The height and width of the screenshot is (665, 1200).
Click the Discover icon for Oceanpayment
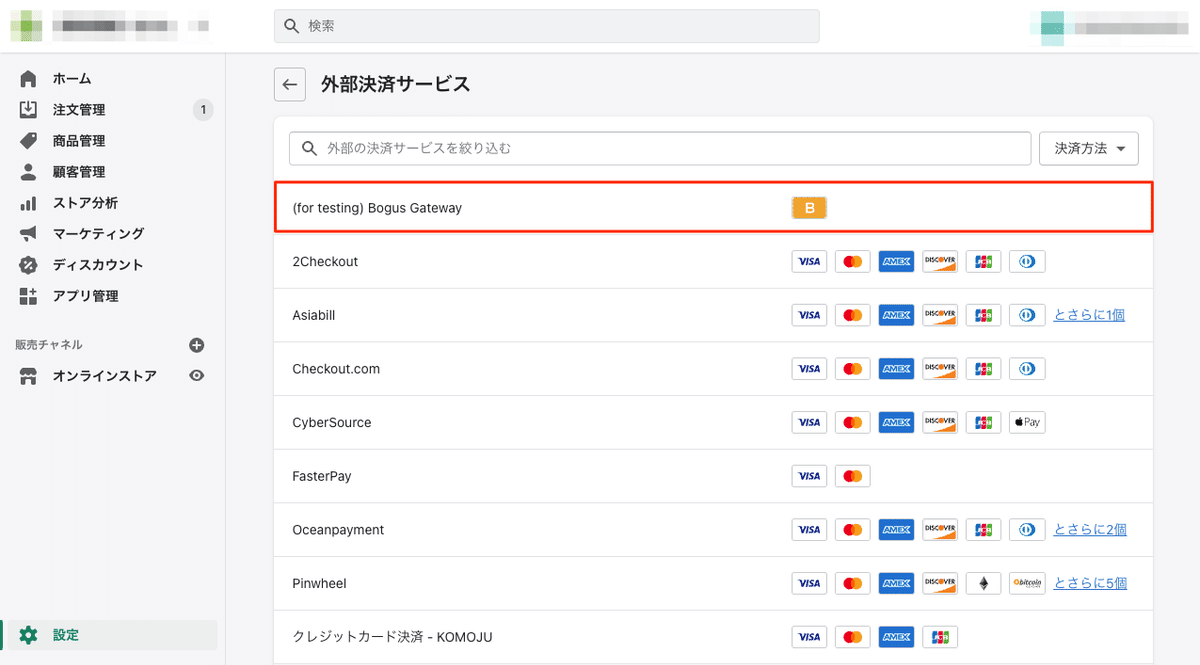tap(940, 530)
